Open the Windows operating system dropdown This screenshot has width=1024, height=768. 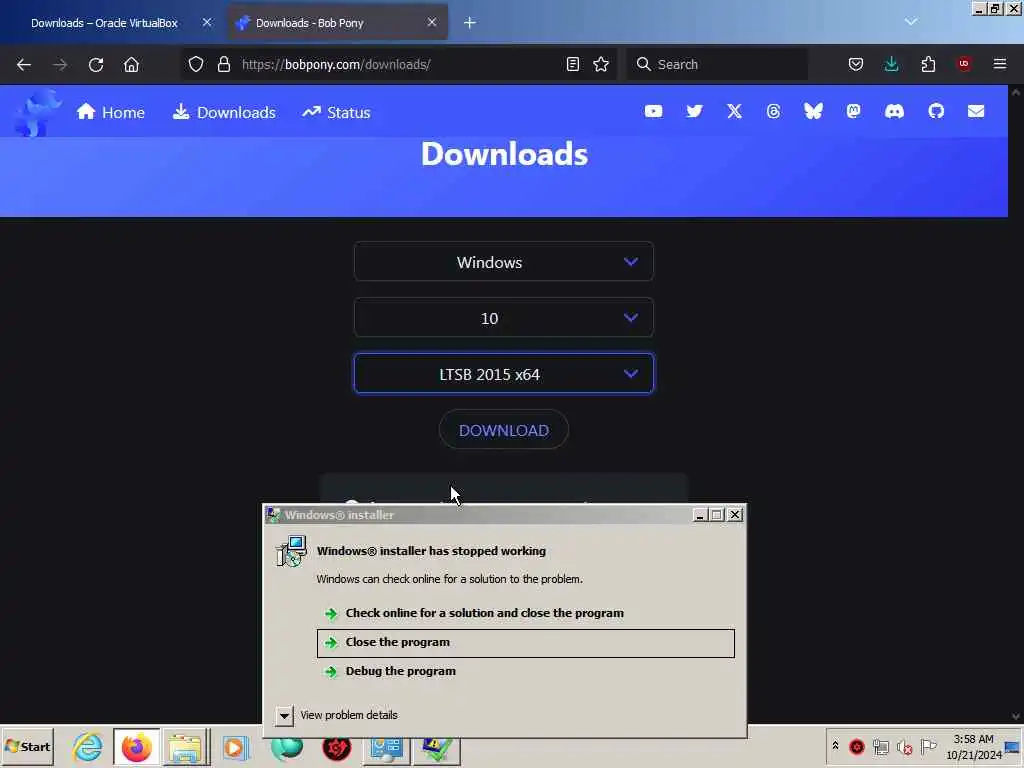pyautogui.click(x=504, y=262)
